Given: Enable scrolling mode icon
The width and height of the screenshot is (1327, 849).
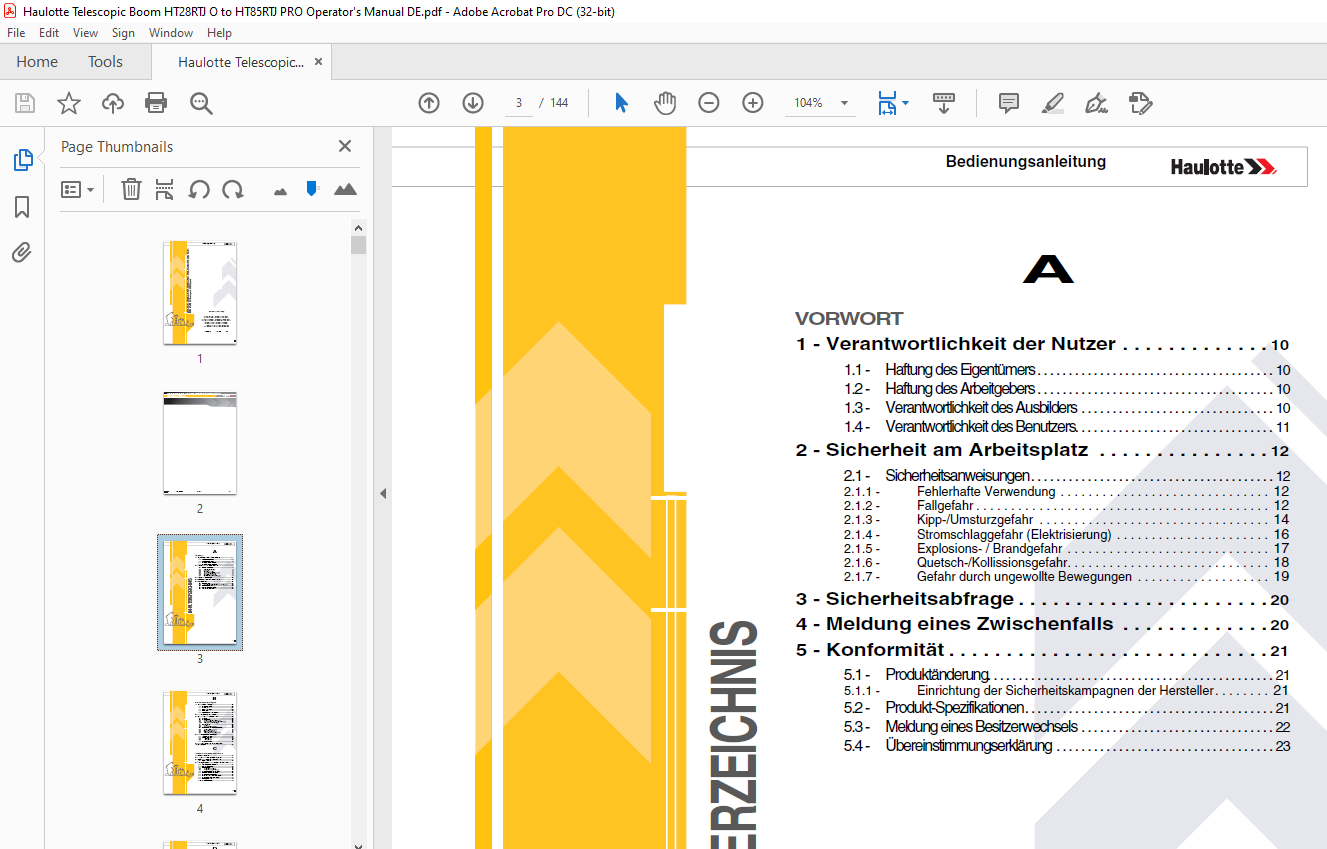Looking at the screenshot, I should (944, 103).
